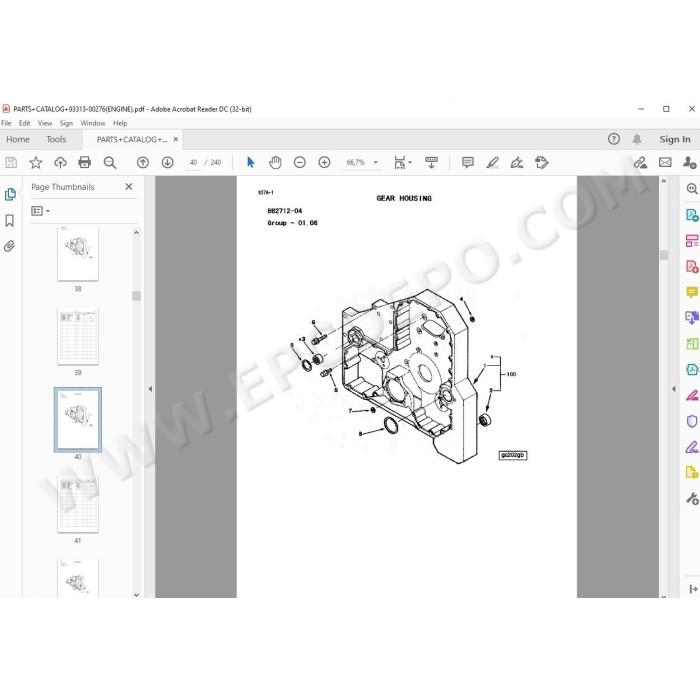Viewport: 700px width, 700px height.
Task: Share a link to the file icon
Action: [641, 162]
